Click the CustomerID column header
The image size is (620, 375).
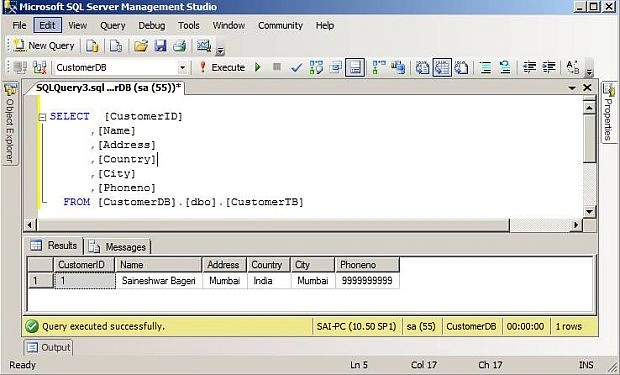[x=84, y=265]
